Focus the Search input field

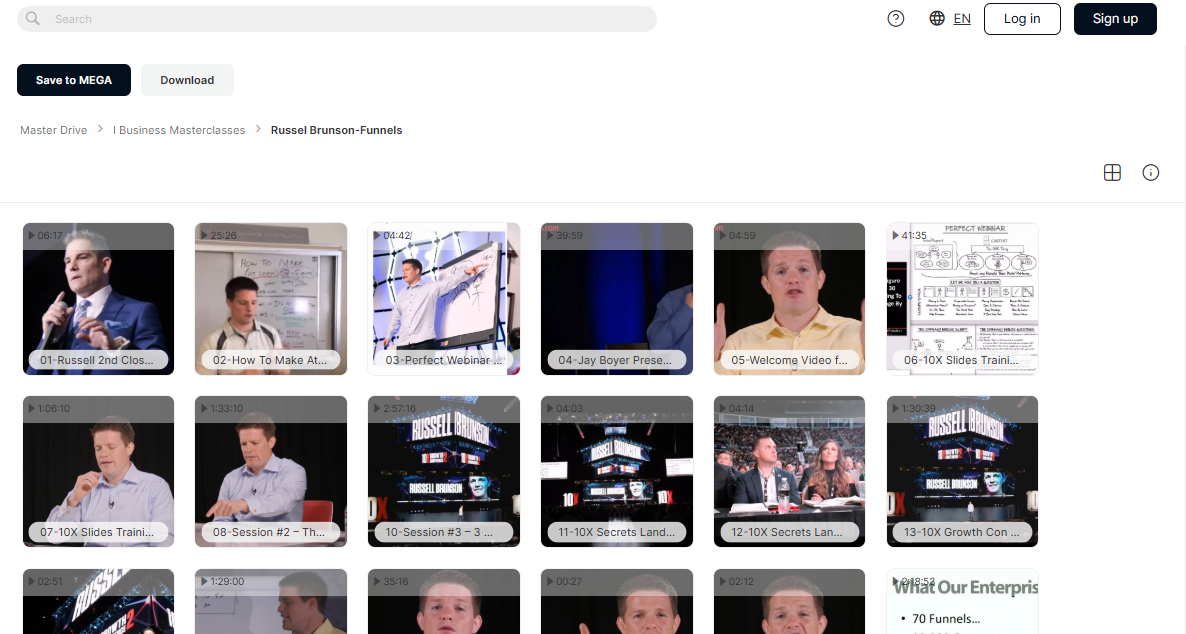337,19
